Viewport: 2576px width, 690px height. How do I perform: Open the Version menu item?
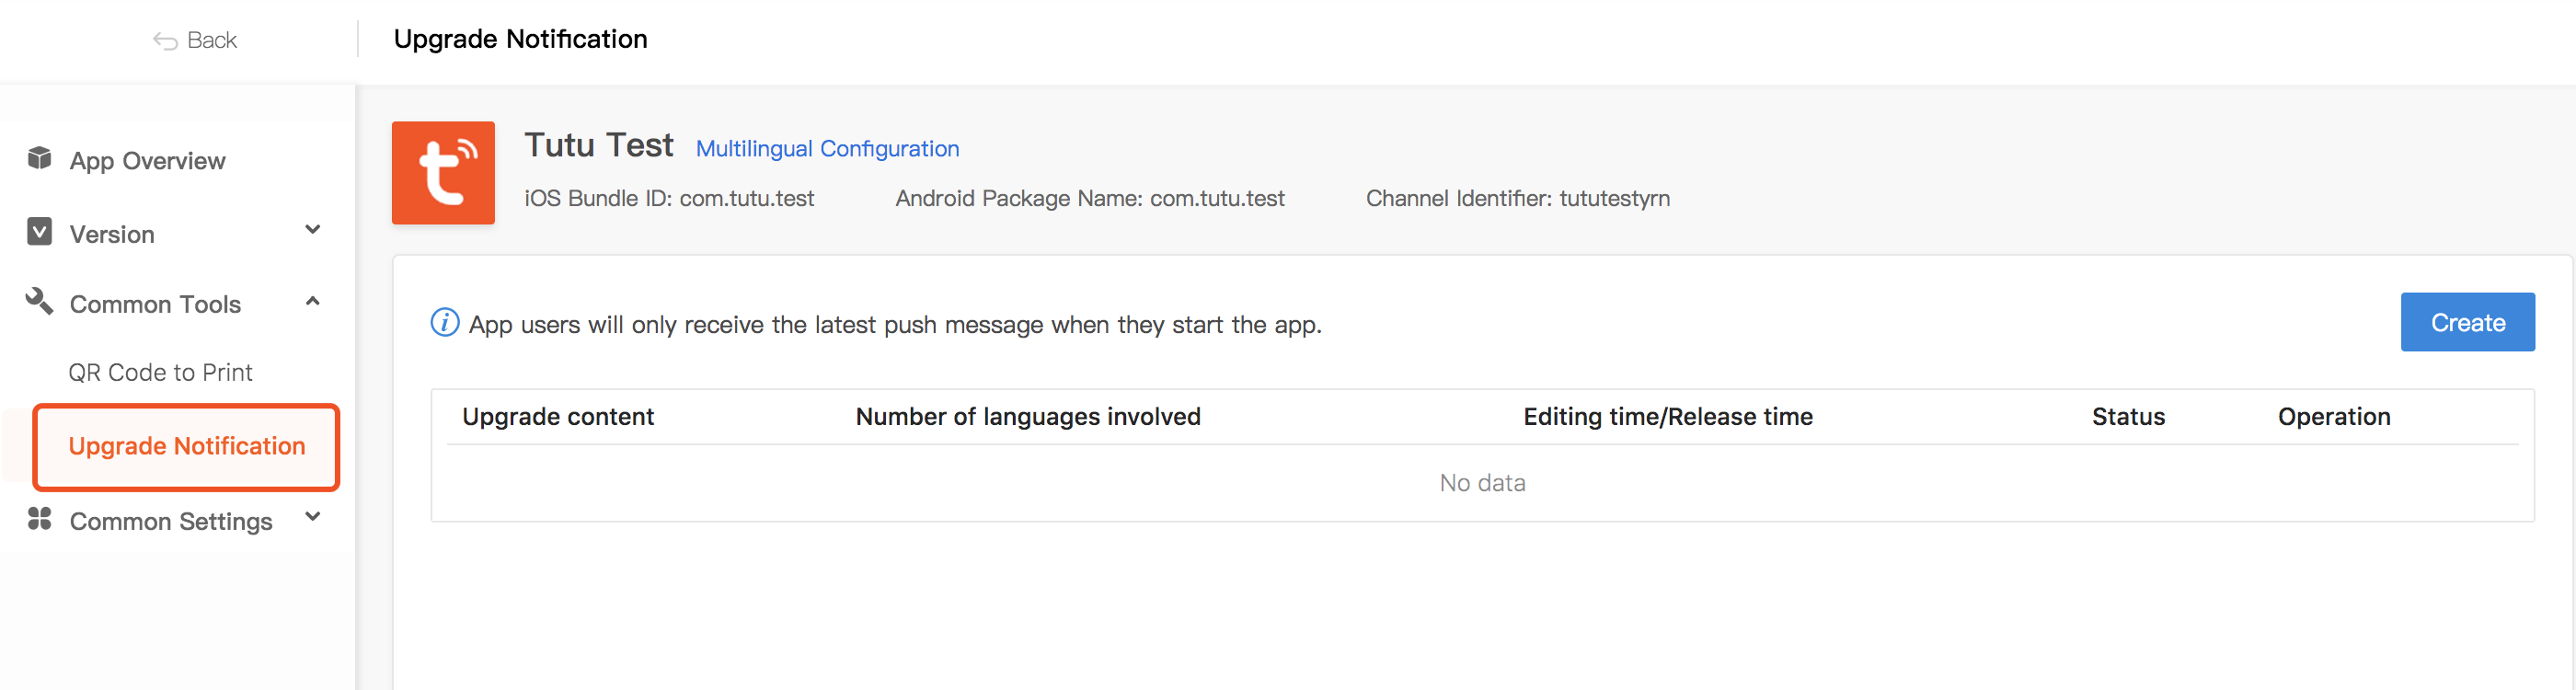pyautogui.click(x=112, y=235)
